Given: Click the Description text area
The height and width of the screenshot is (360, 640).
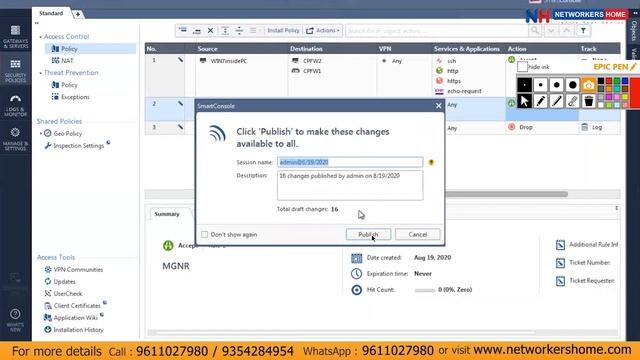Looking at the screenshot, I should click(350, 185).
